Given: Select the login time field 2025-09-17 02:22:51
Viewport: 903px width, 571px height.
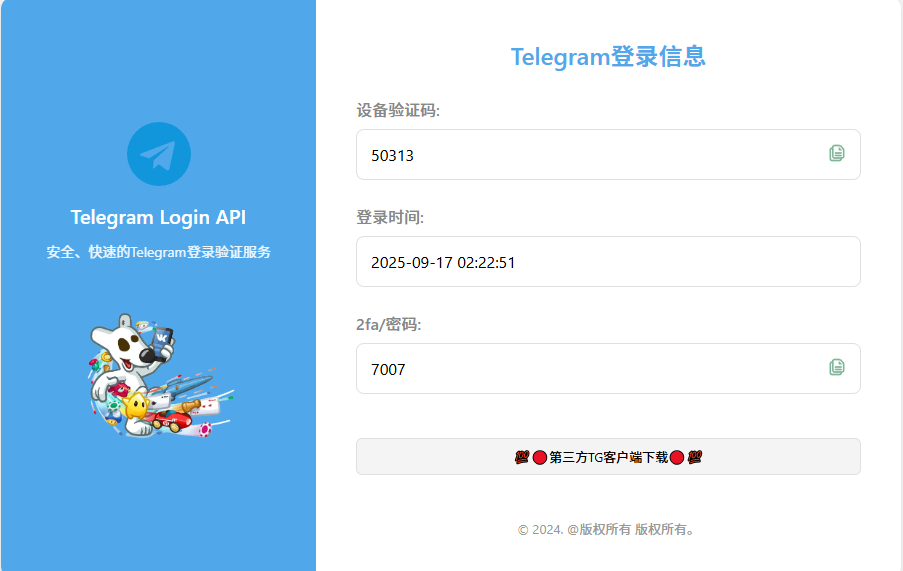Looking at the screenshot, I should 608,261.
